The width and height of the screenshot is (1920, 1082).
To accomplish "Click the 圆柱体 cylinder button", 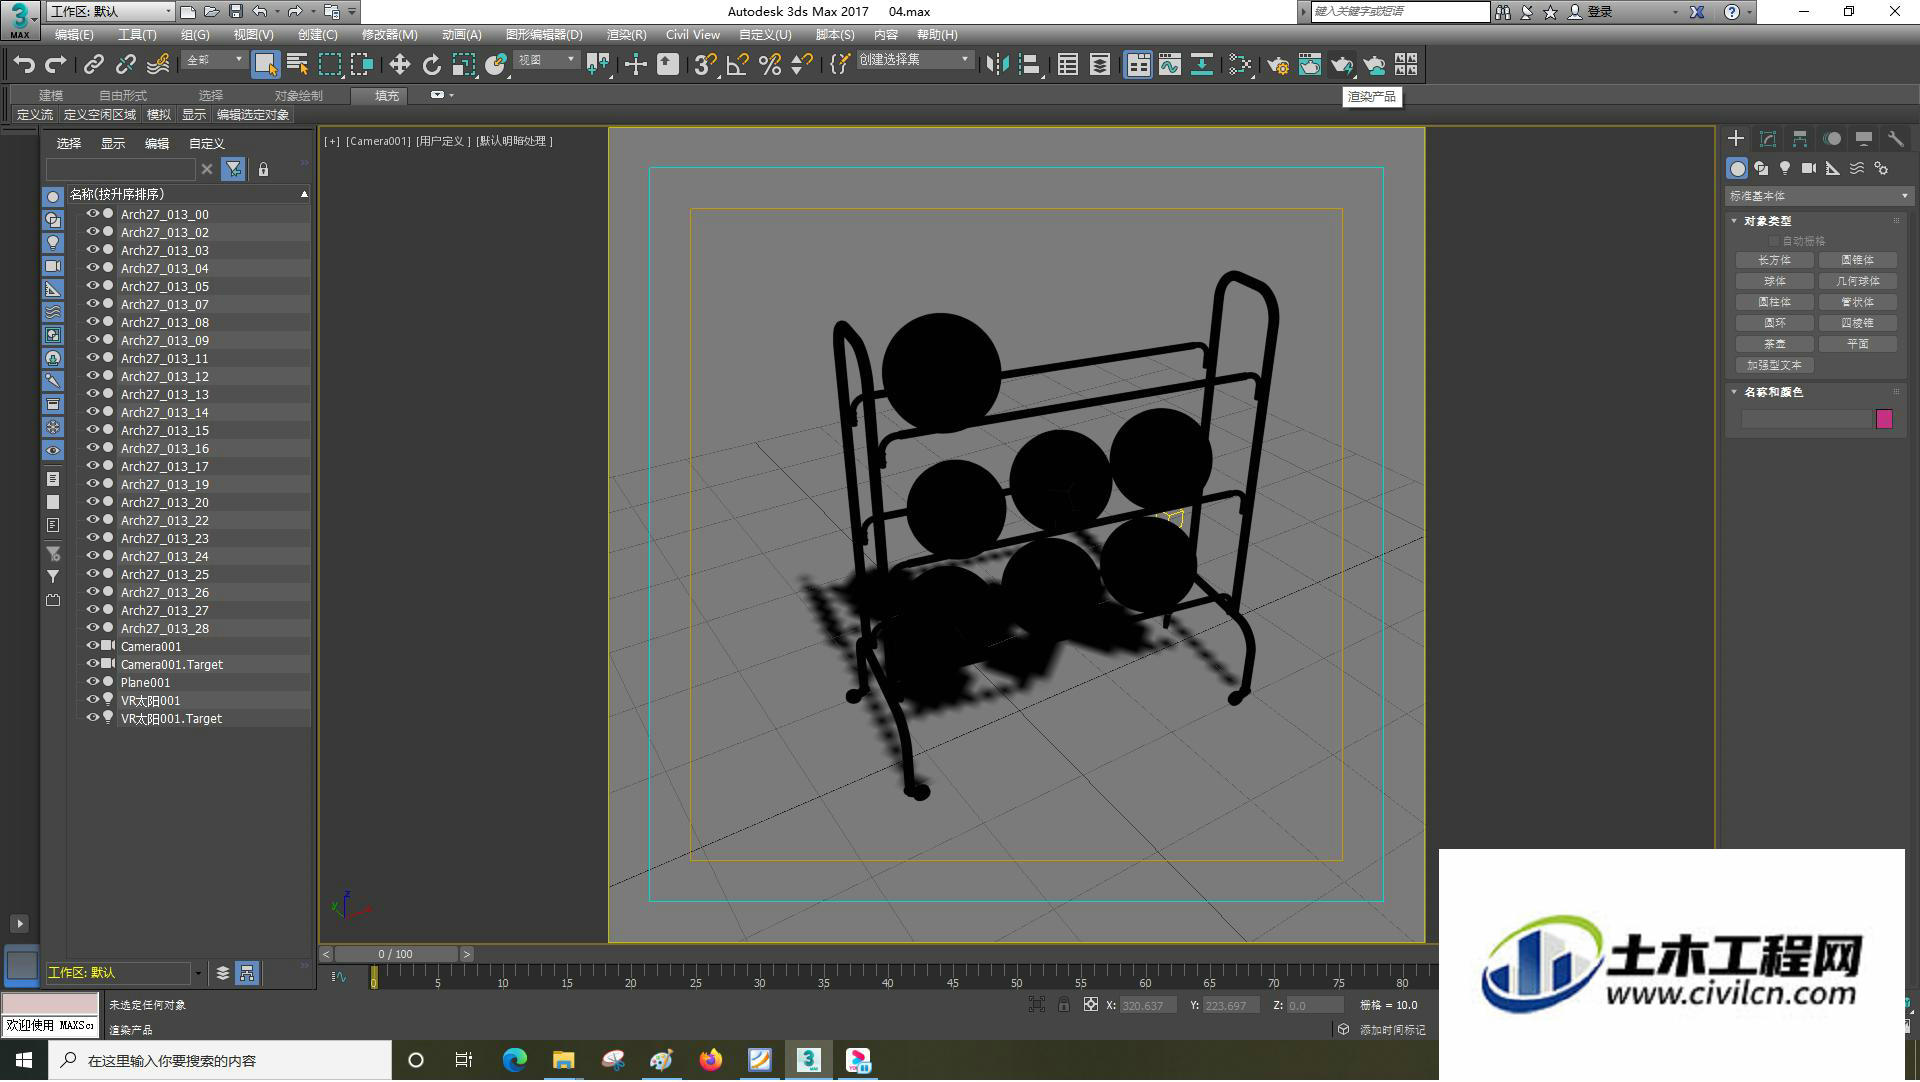I will [1775, 302].
